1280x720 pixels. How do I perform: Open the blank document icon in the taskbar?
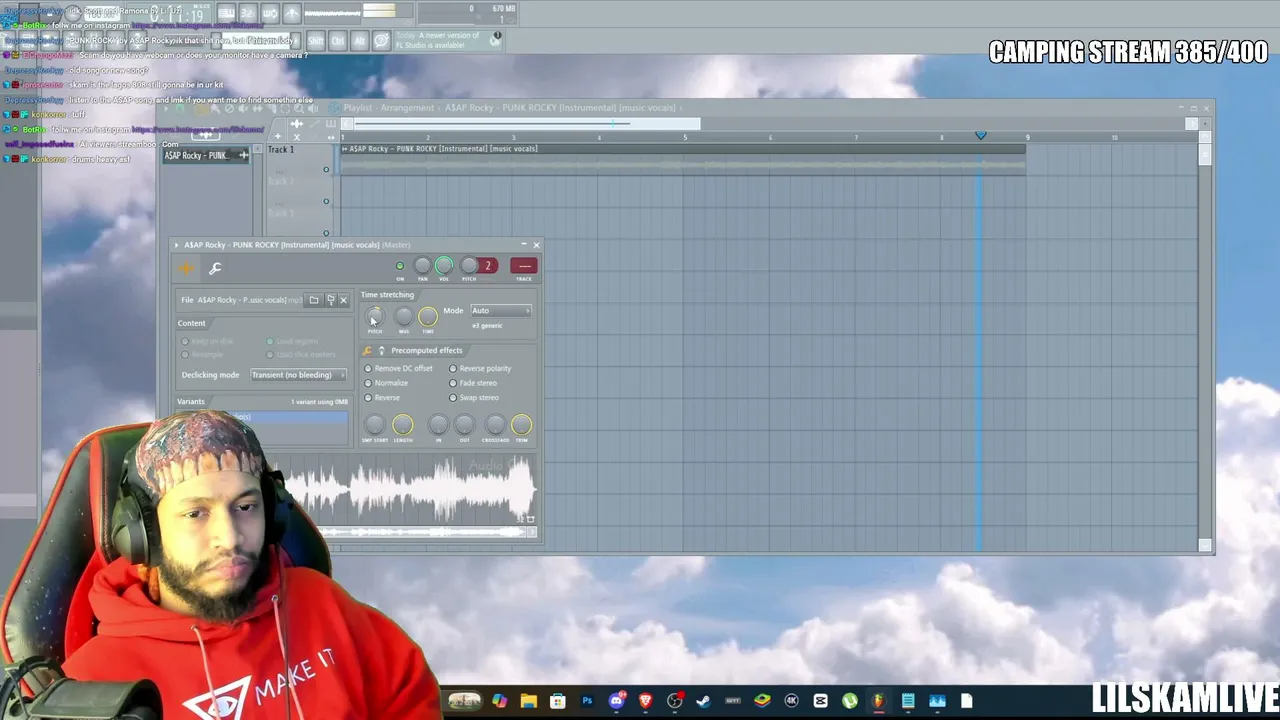tap(967, 701)
